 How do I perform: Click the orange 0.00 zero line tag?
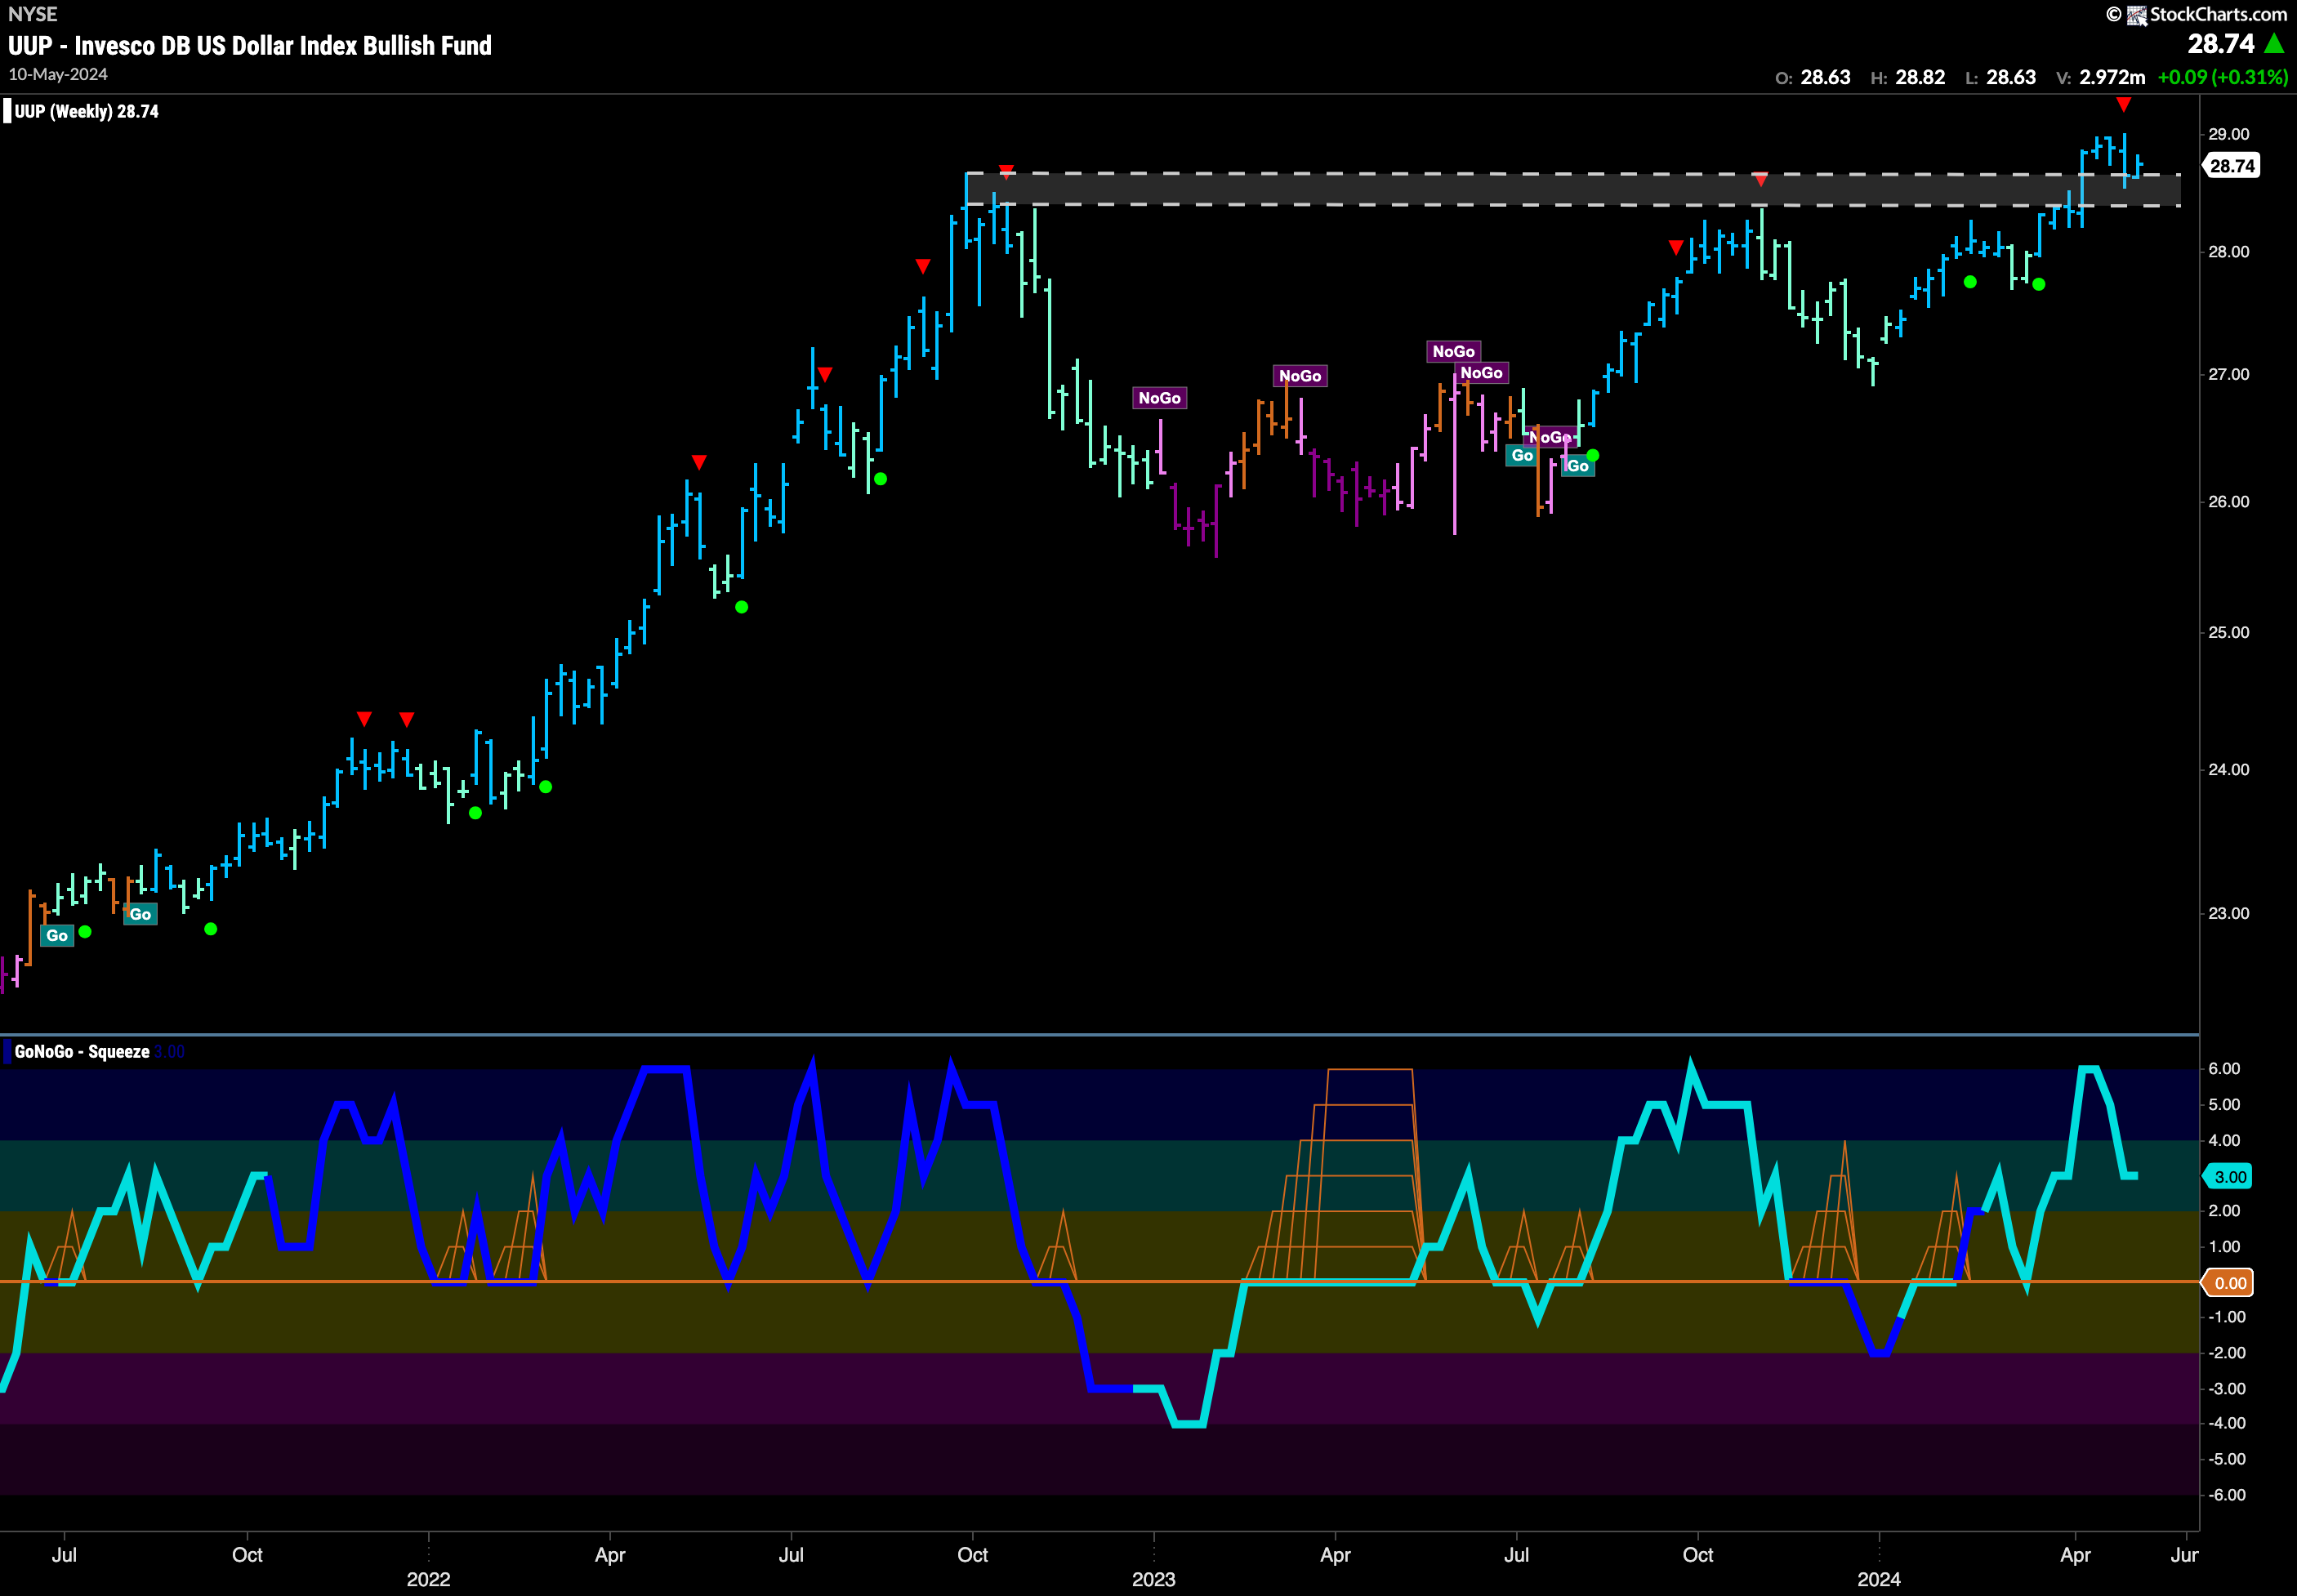pyautogui.click(x=2228, y=1283)
